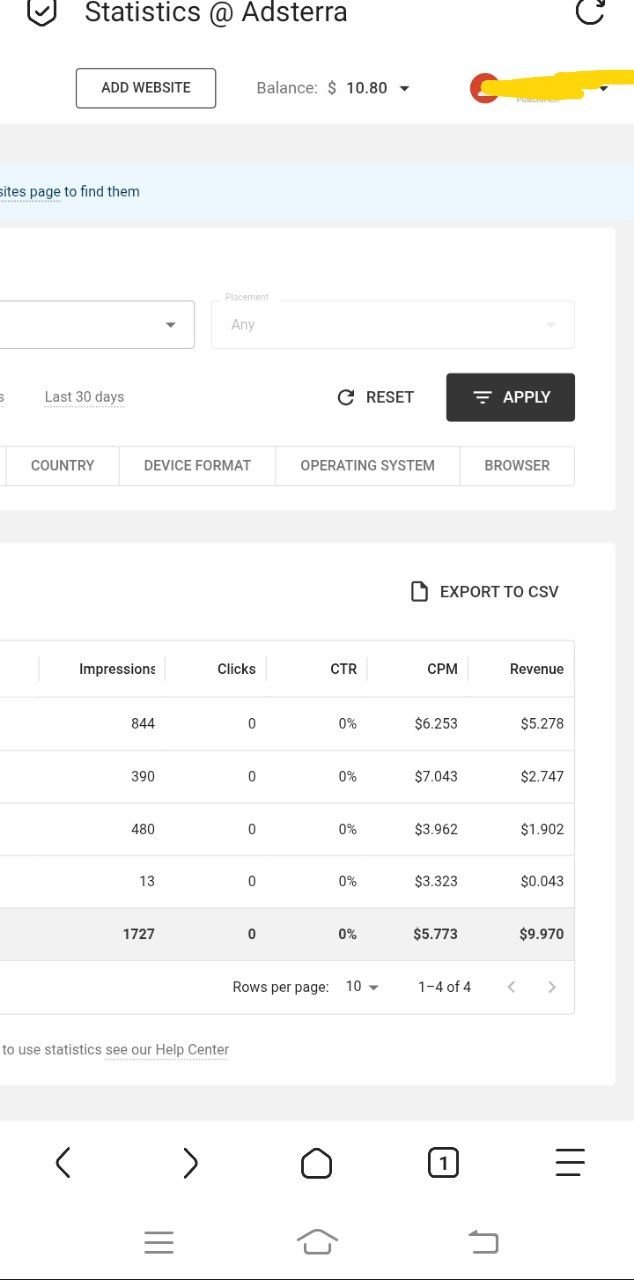The height and width of the screenshot is (1280, 634).
Task: Export the table to CSV
Action: tap(485, 592)
